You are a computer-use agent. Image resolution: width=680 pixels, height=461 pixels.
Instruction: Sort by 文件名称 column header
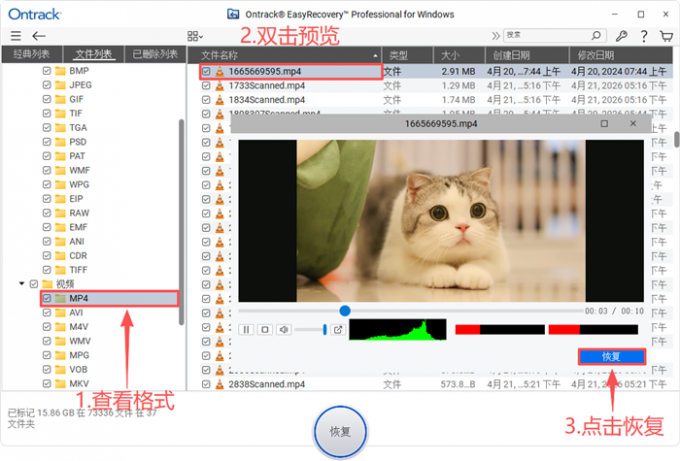coord(284,56)
